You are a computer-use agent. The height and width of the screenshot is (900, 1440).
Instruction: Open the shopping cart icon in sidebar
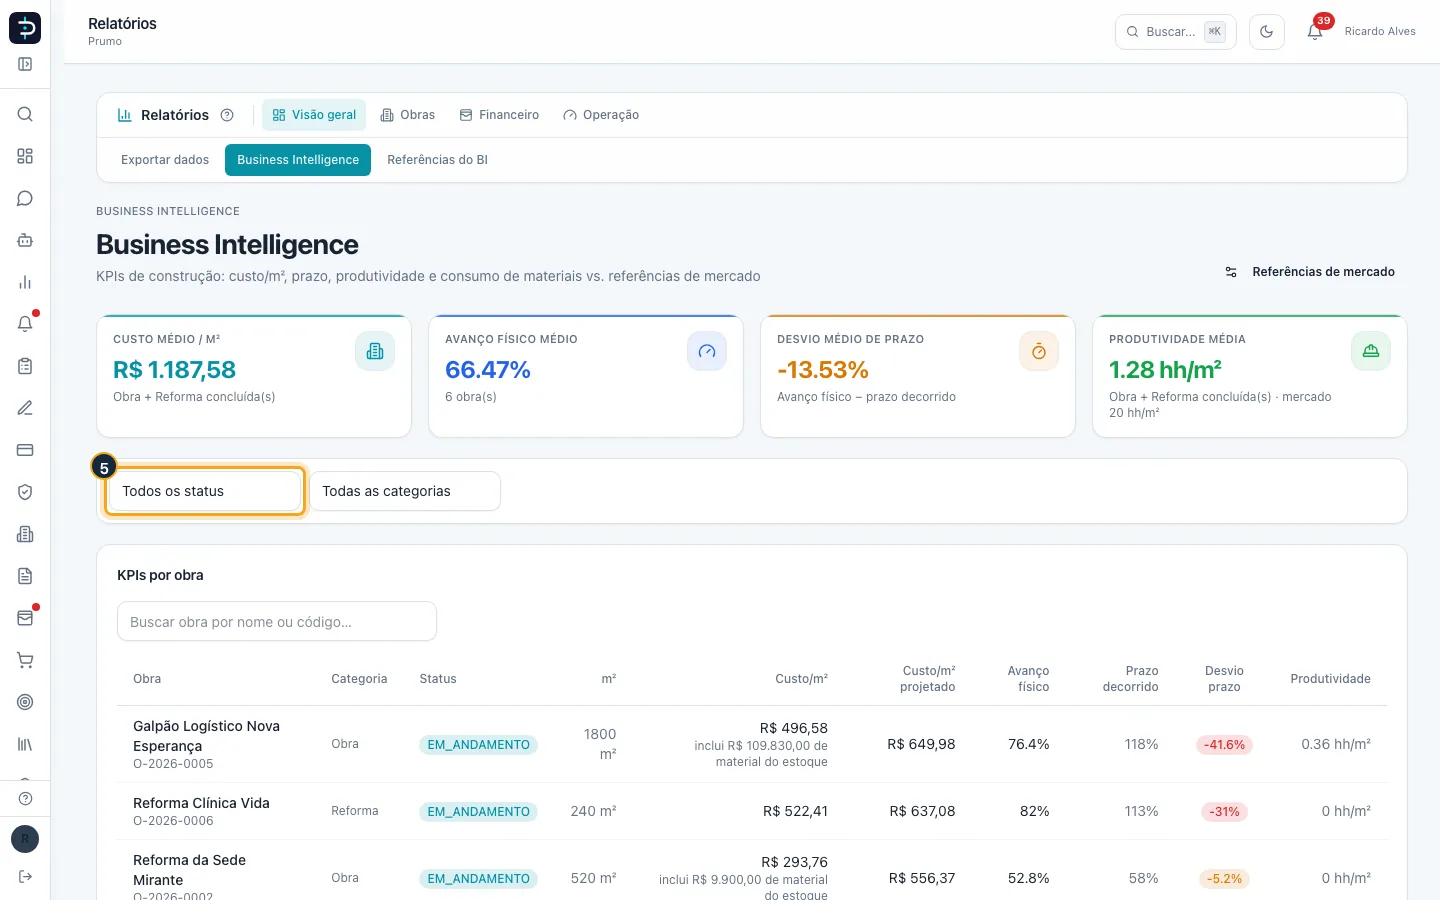[x=25, y=660]
